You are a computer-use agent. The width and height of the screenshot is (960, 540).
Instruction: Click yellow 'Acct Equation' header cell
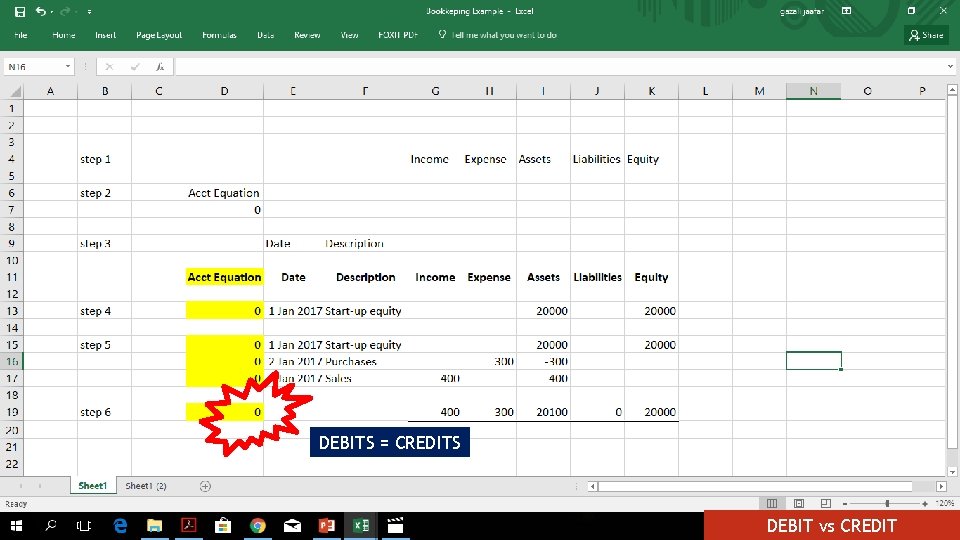pyautogui.click(x=224, y=277)
